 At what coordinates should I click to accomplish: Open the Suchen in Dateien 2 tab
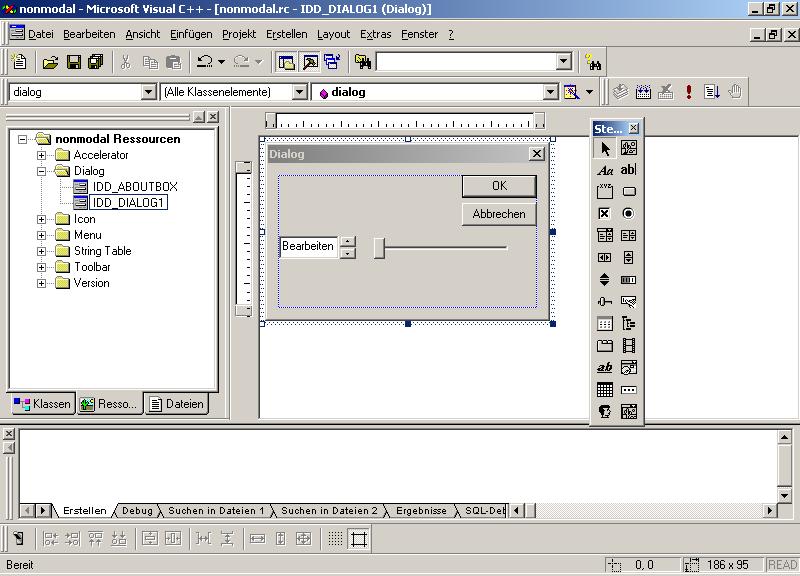(x=329, y=510)
